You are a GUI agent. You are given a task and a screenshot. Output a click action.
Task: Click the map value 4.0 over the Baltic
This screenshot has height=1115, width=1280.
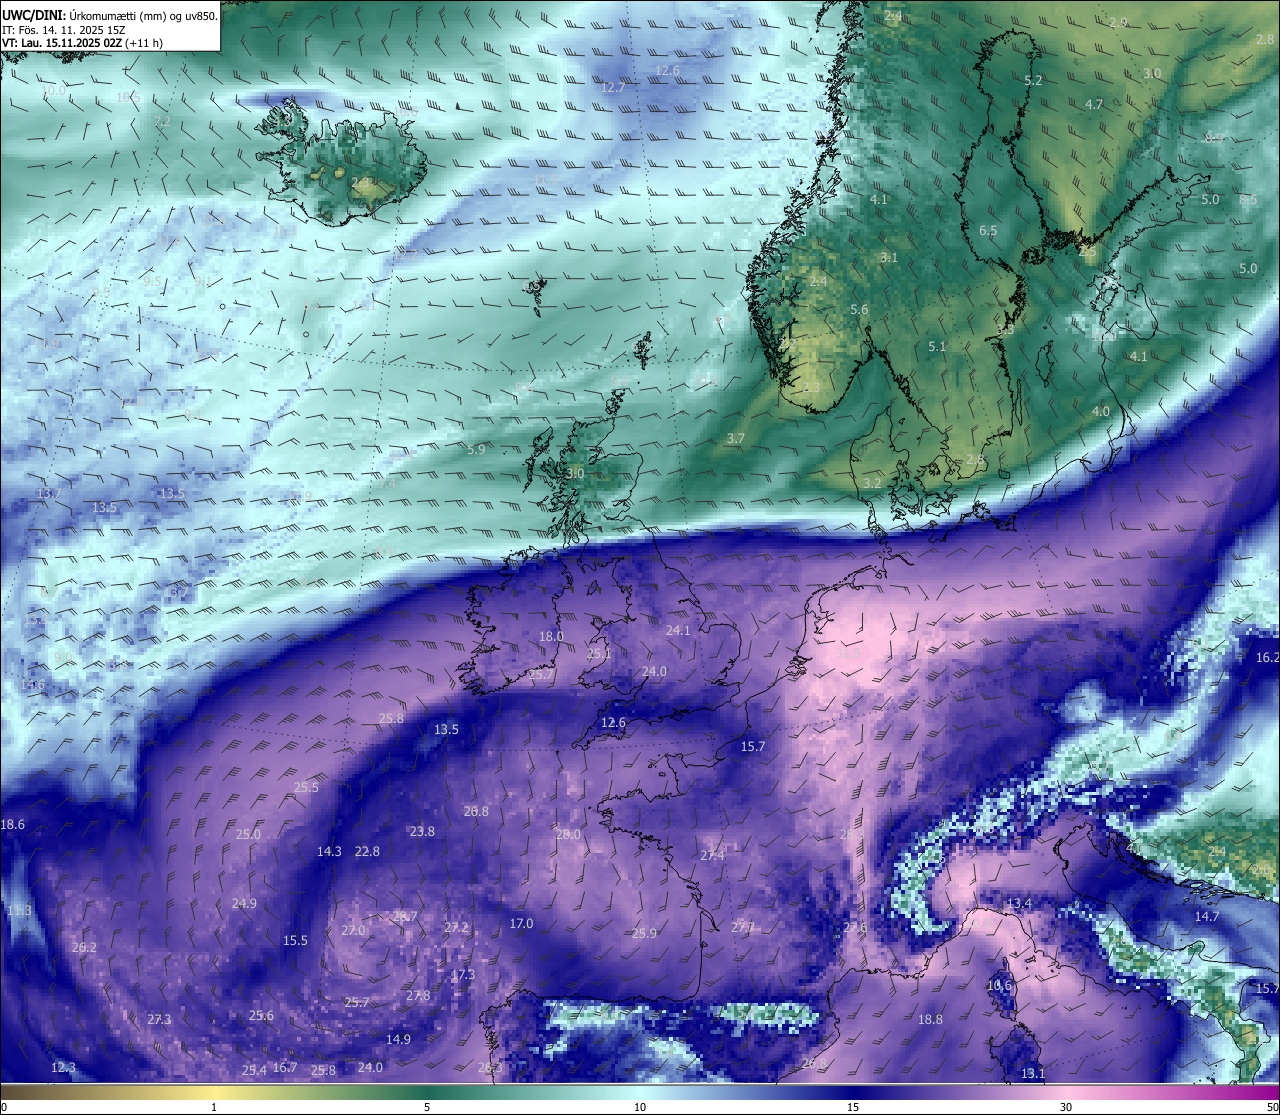coord(1101,412)
